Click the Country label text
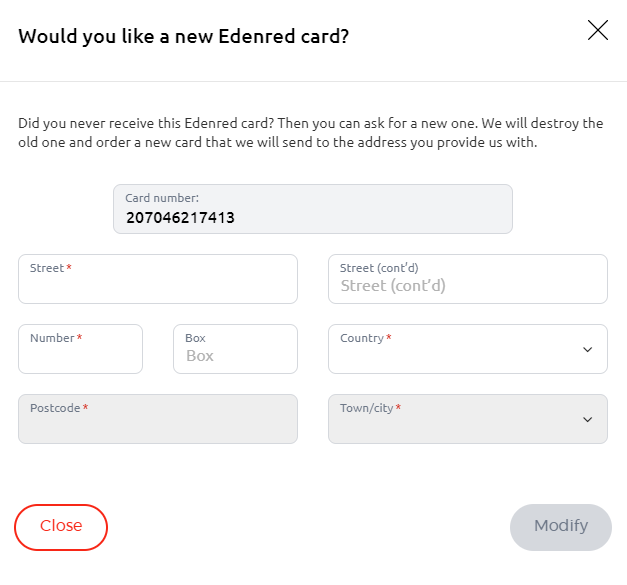 362,338
